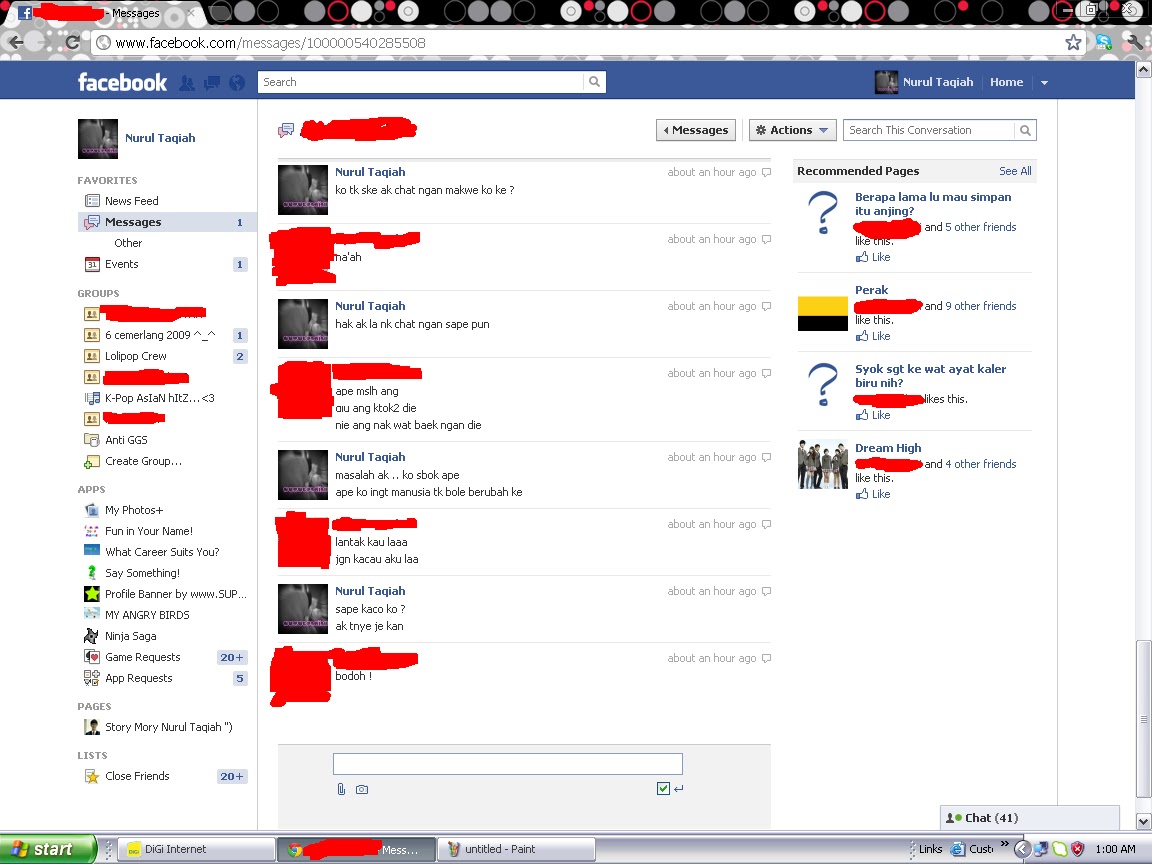
Task: Click Windows start button
Action: click(48, 849)
